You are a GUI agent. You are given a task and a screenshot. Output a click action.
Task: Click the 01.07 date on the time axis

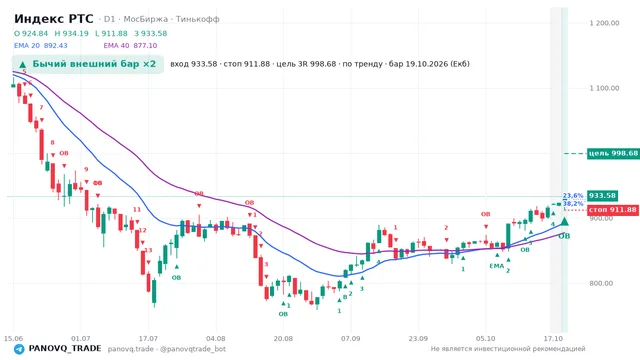[x=80, y=339]
